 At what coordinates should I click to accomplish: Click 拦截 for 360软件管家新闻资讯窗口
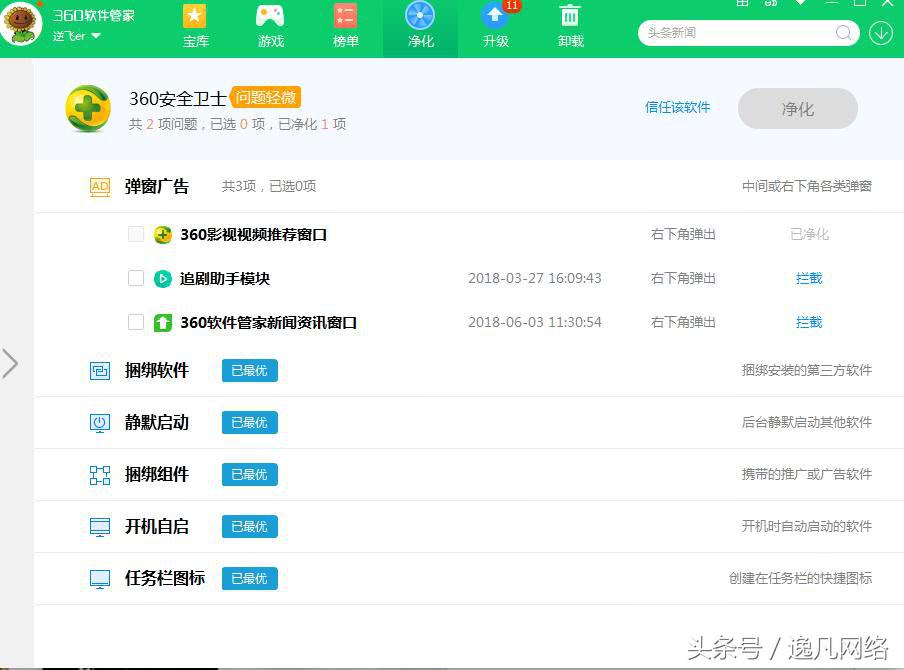[x=809, y=322]
